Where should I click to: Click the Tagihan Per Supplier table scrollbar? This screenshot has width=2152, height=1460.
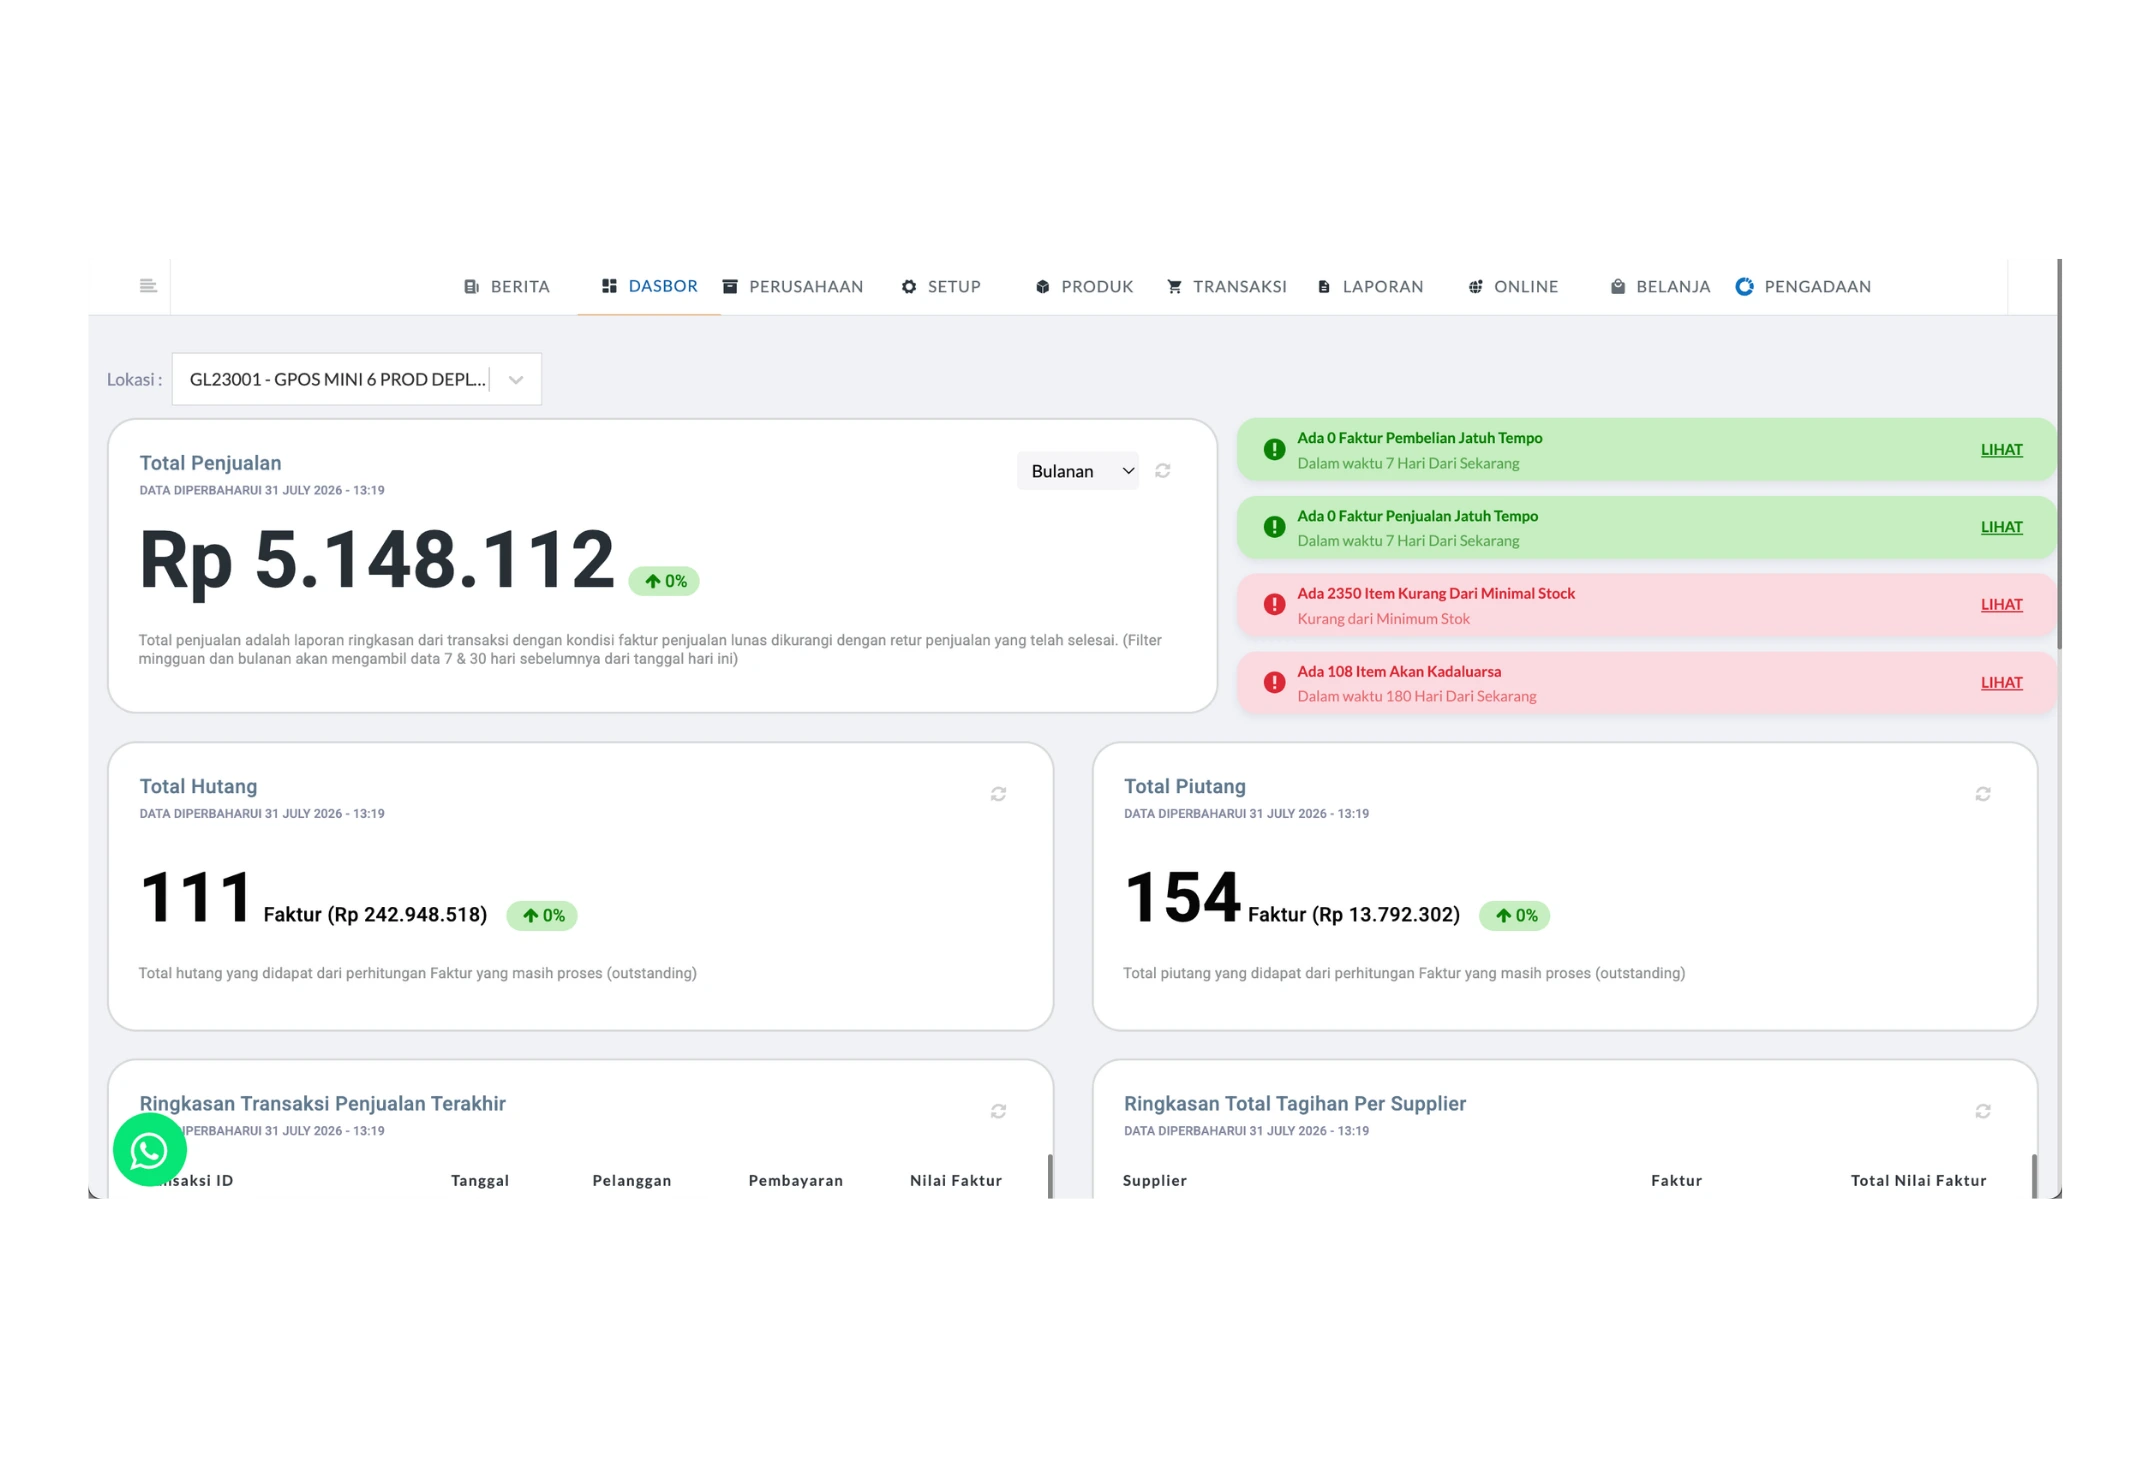tap(2035, 1176)
